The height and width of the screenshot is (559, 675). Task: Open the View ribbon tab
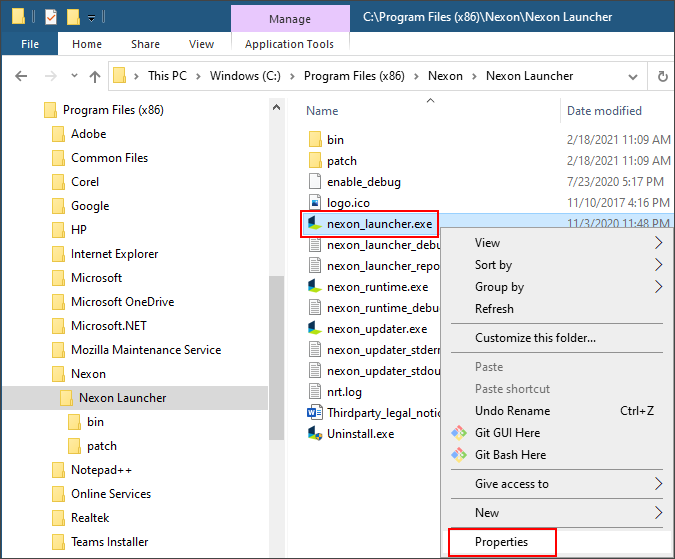201,44
